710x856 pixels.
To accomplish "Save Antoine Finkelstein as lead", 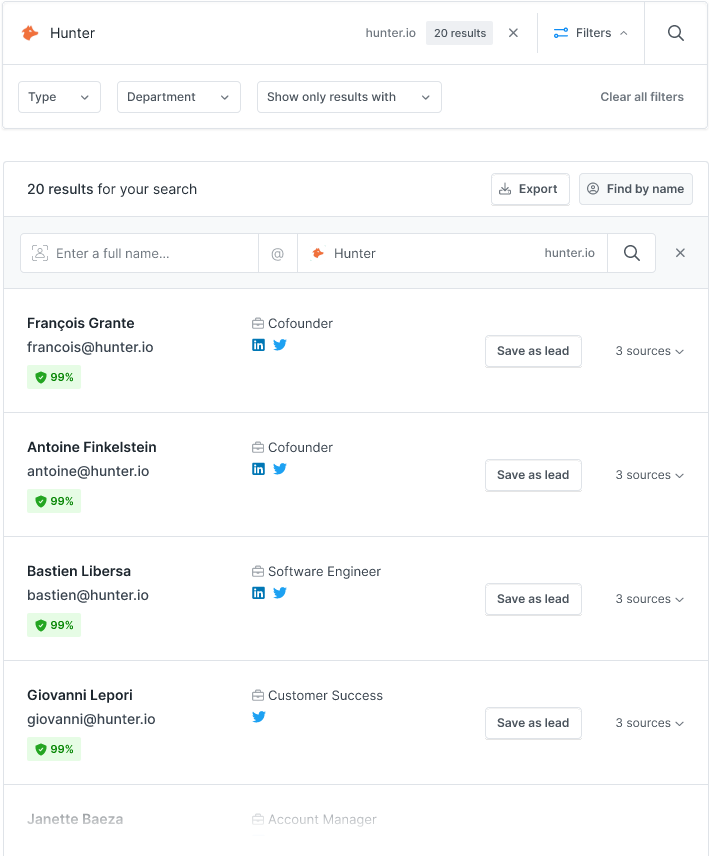I will click(533, 475).
